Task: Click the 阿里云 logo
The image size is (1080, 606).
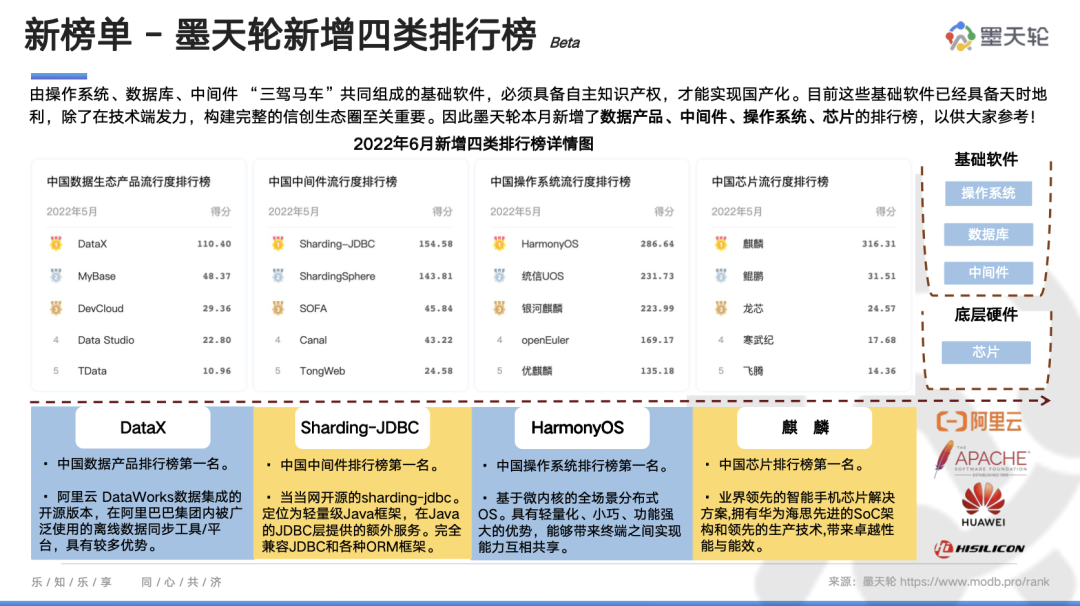Action: pos(979,421)
